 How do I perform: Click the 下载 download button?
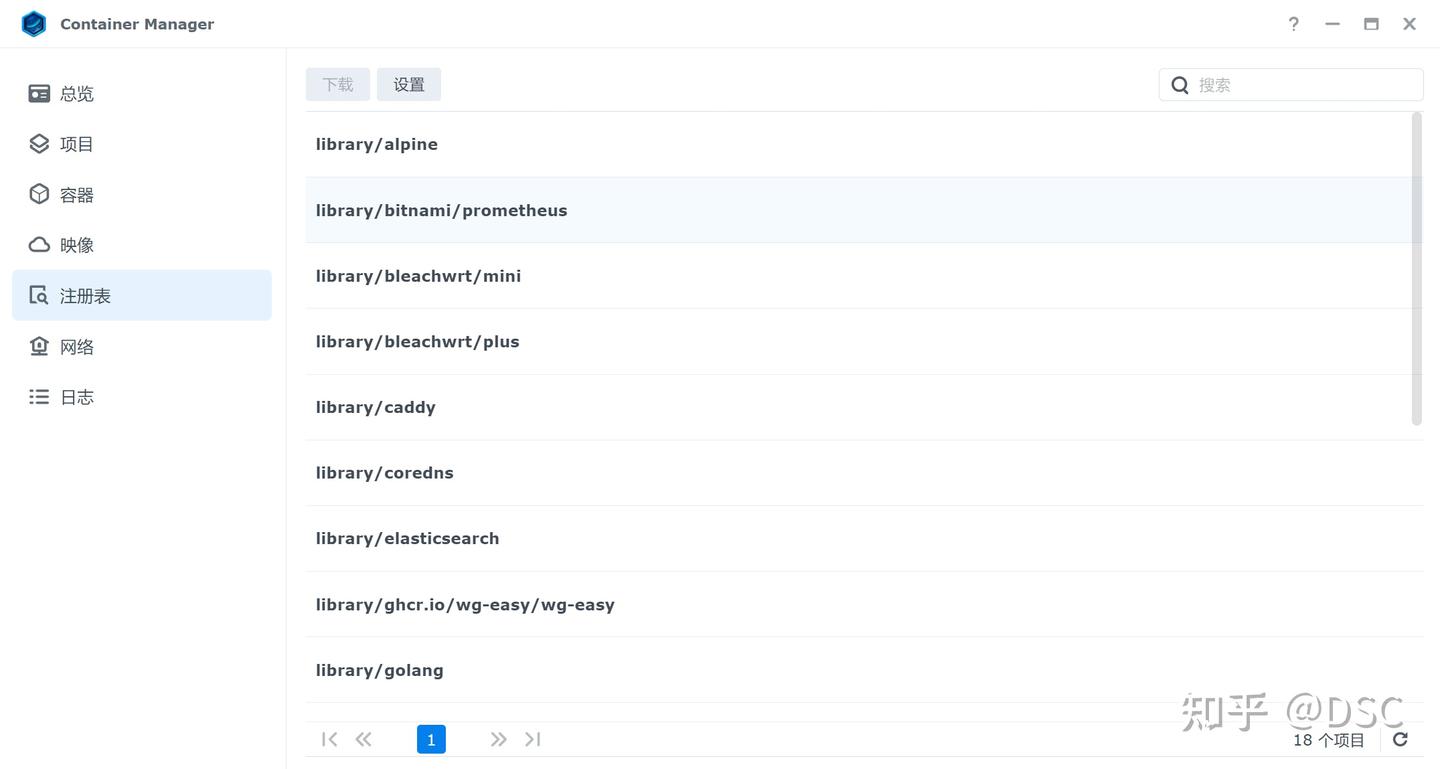pyautogui.click(x=338, y=84)
